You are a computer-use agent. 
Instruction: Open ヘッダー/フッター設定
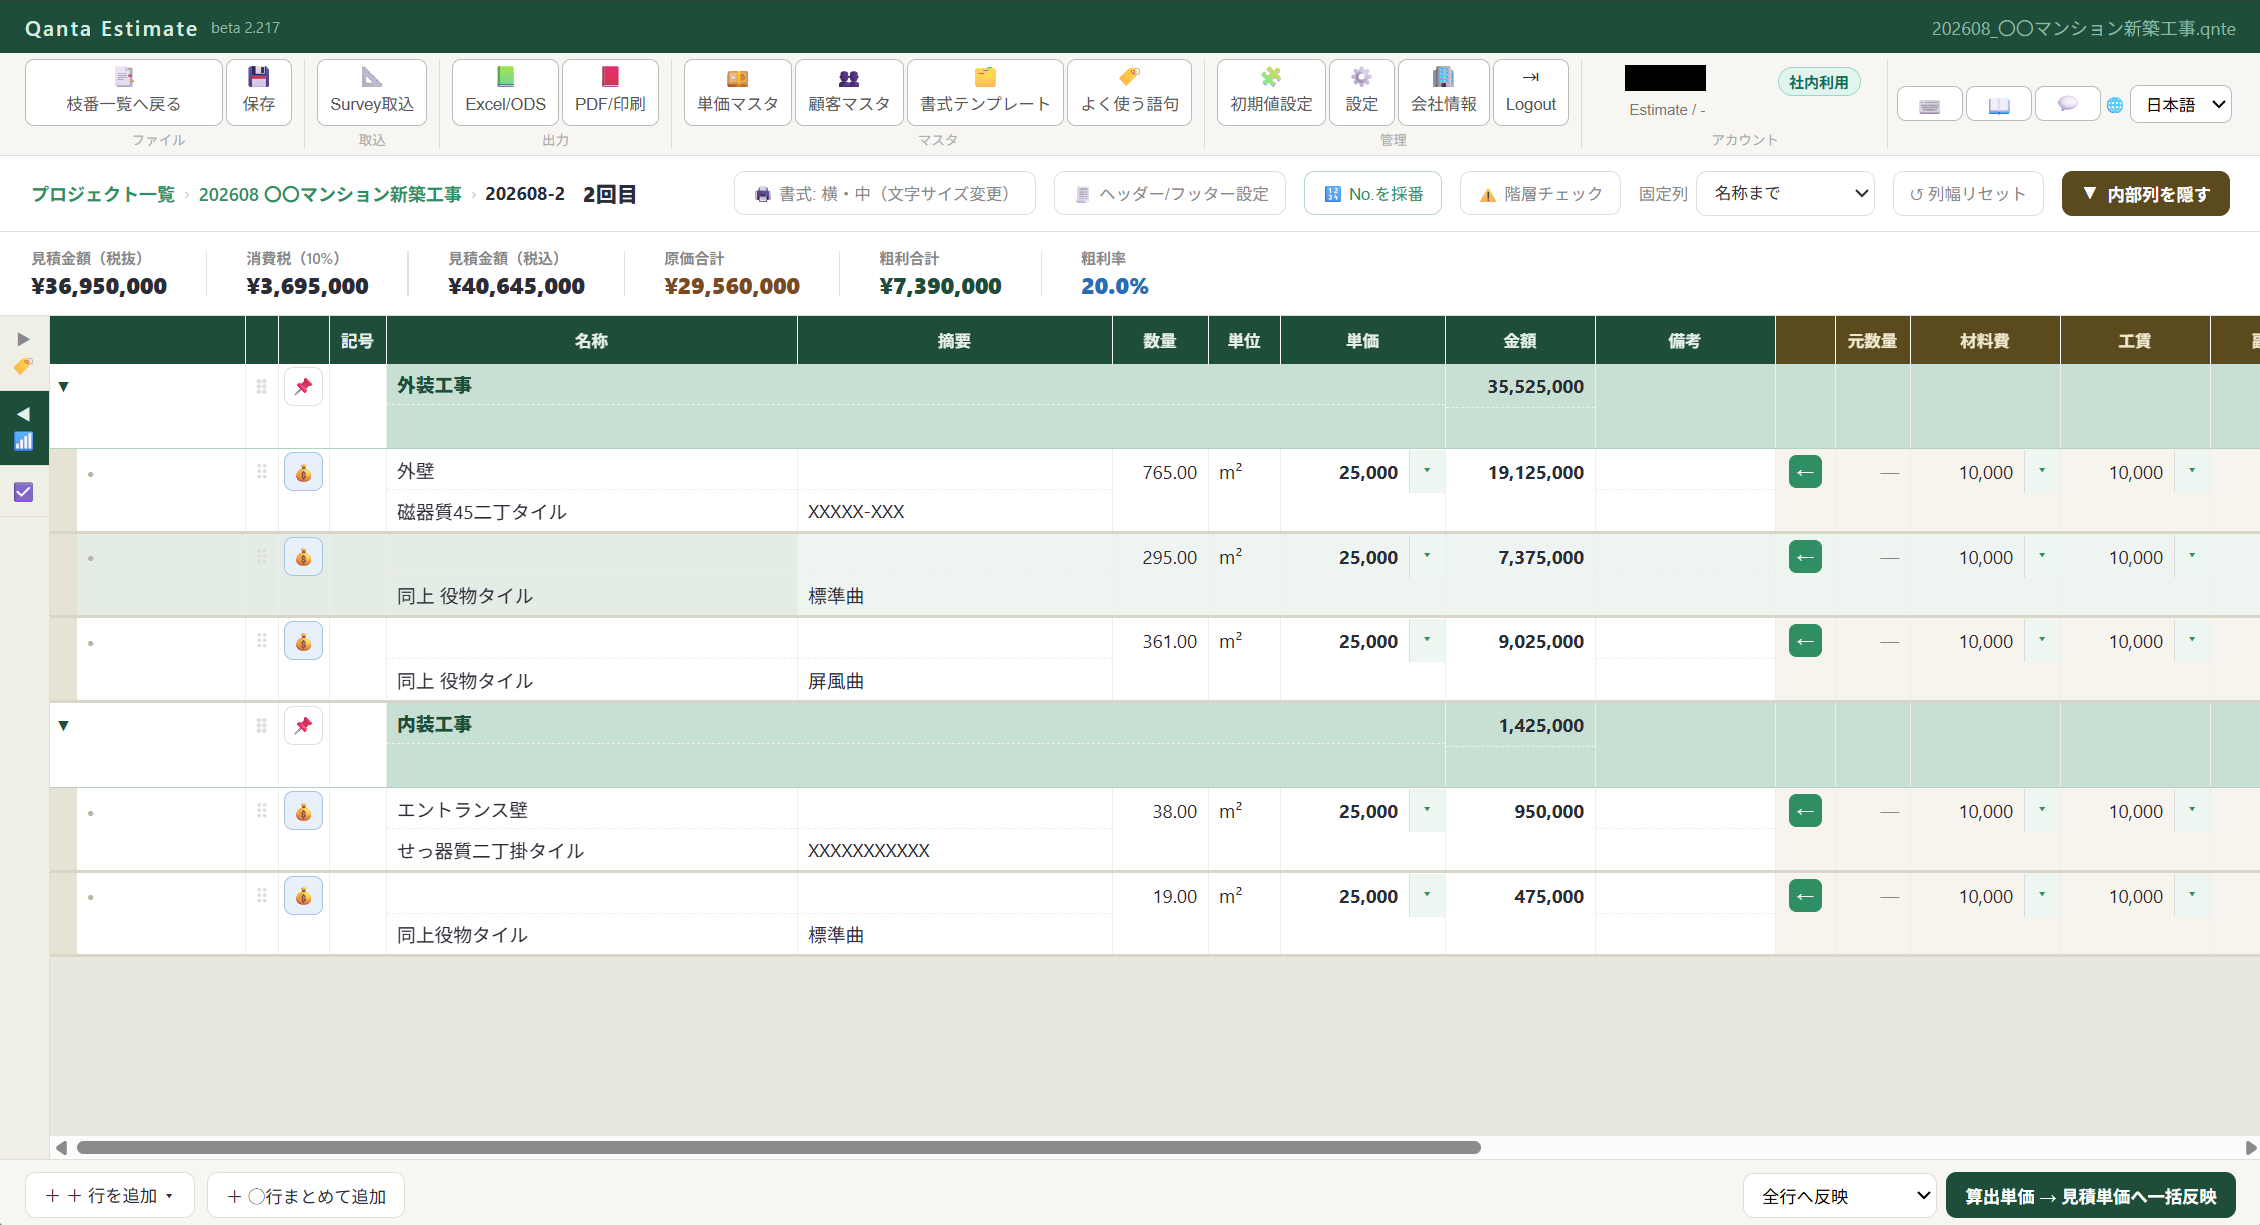pos(1170,194)
